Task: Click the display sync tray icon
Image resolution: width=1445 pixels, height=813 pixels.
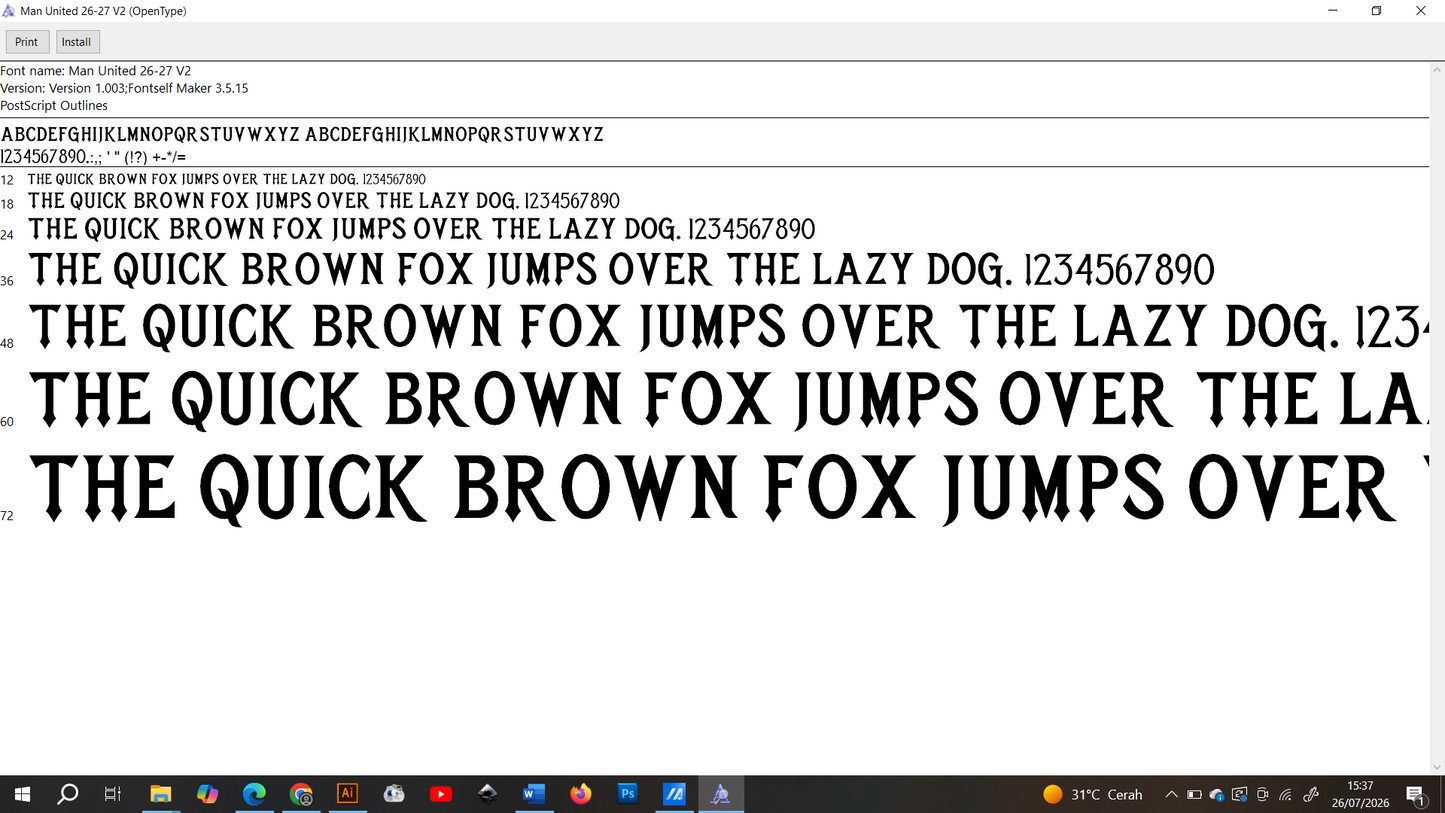Action: point(1240,794)
